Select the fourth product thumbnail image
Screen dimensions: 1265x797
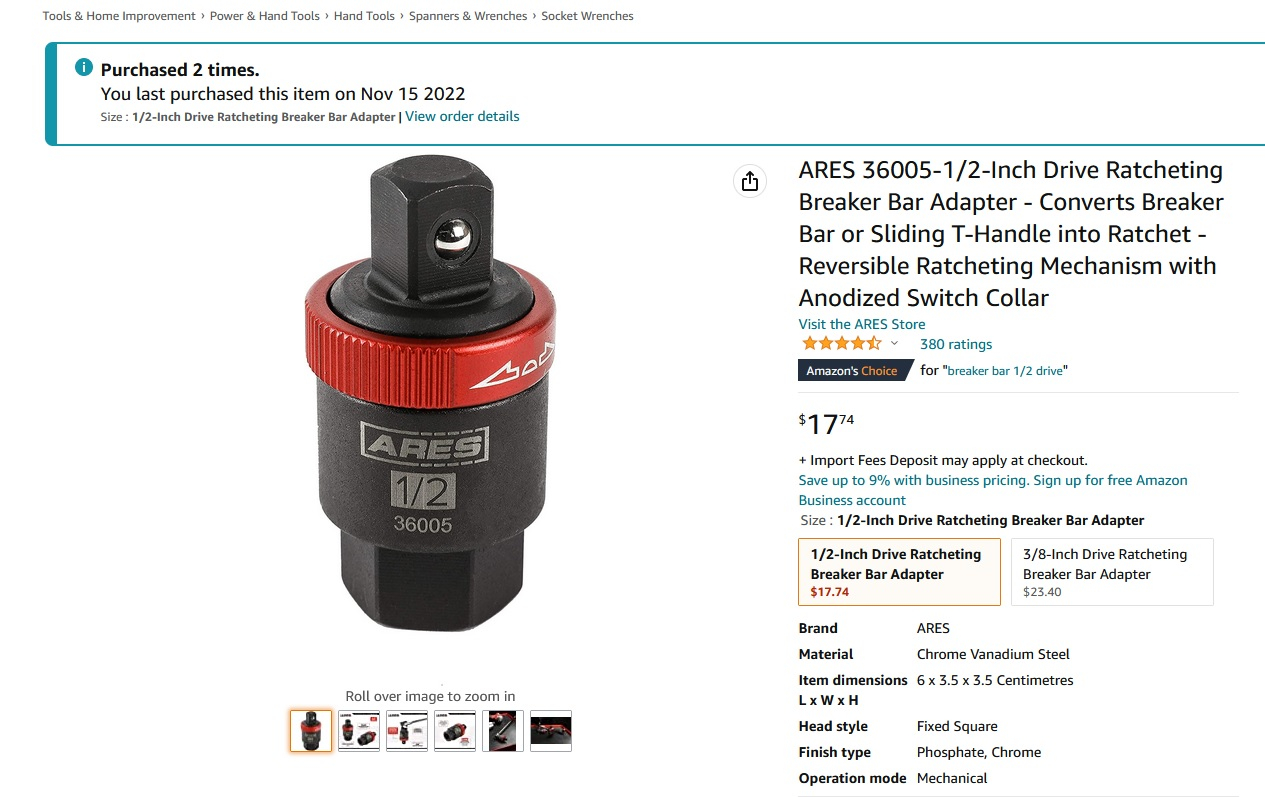tap(455, 731)
